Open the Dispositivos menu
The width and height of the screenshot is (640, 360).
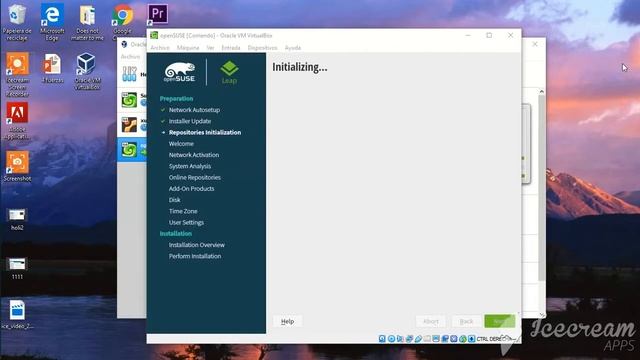pos(262,48)
